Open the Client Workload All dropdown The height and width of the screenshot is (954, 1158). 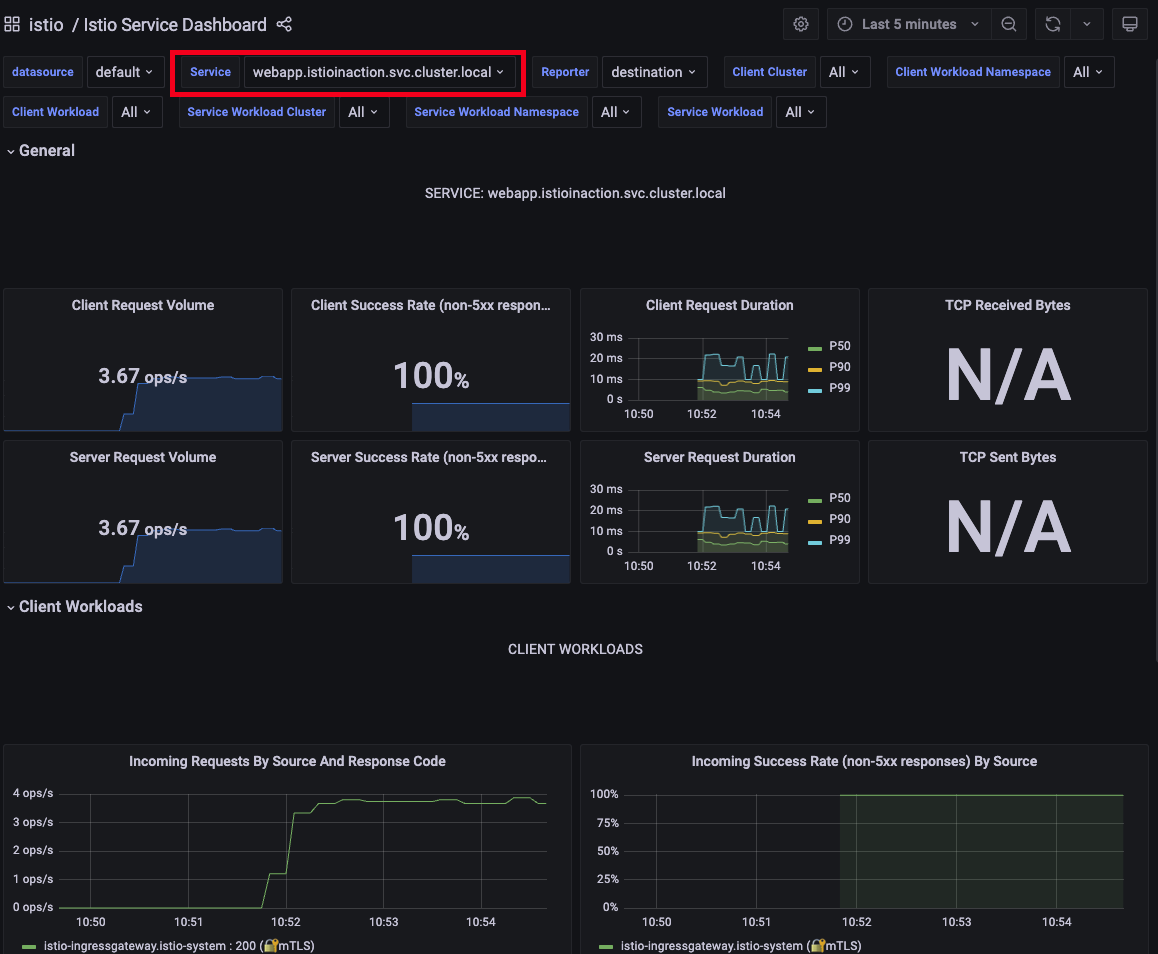[137, 111]
